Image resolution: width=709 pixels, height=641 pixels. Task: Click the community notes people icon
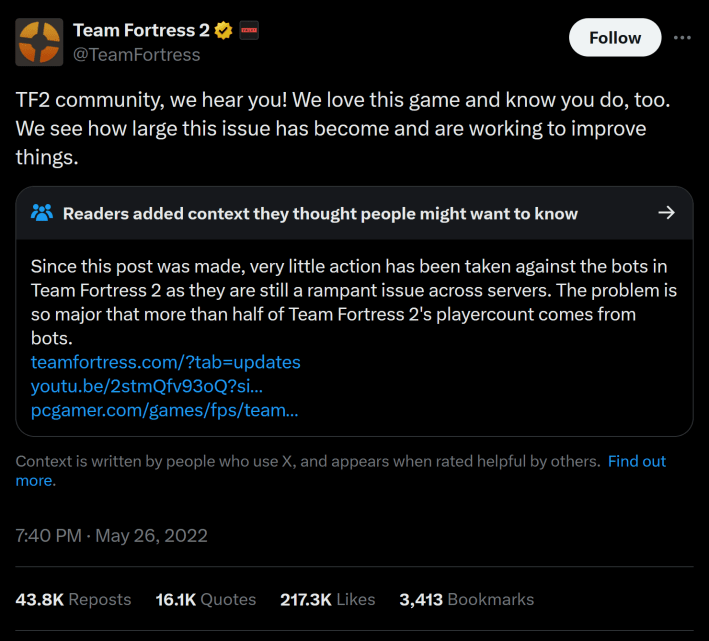(42, 213)
